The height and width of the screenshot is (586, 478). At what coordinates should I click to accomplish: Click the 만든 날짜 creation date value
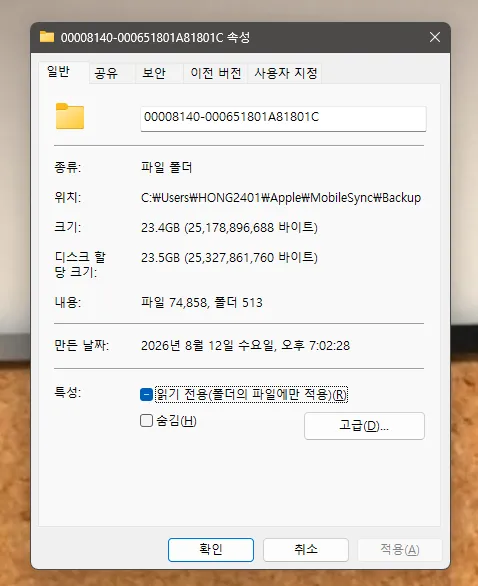(x=246, y=345)
